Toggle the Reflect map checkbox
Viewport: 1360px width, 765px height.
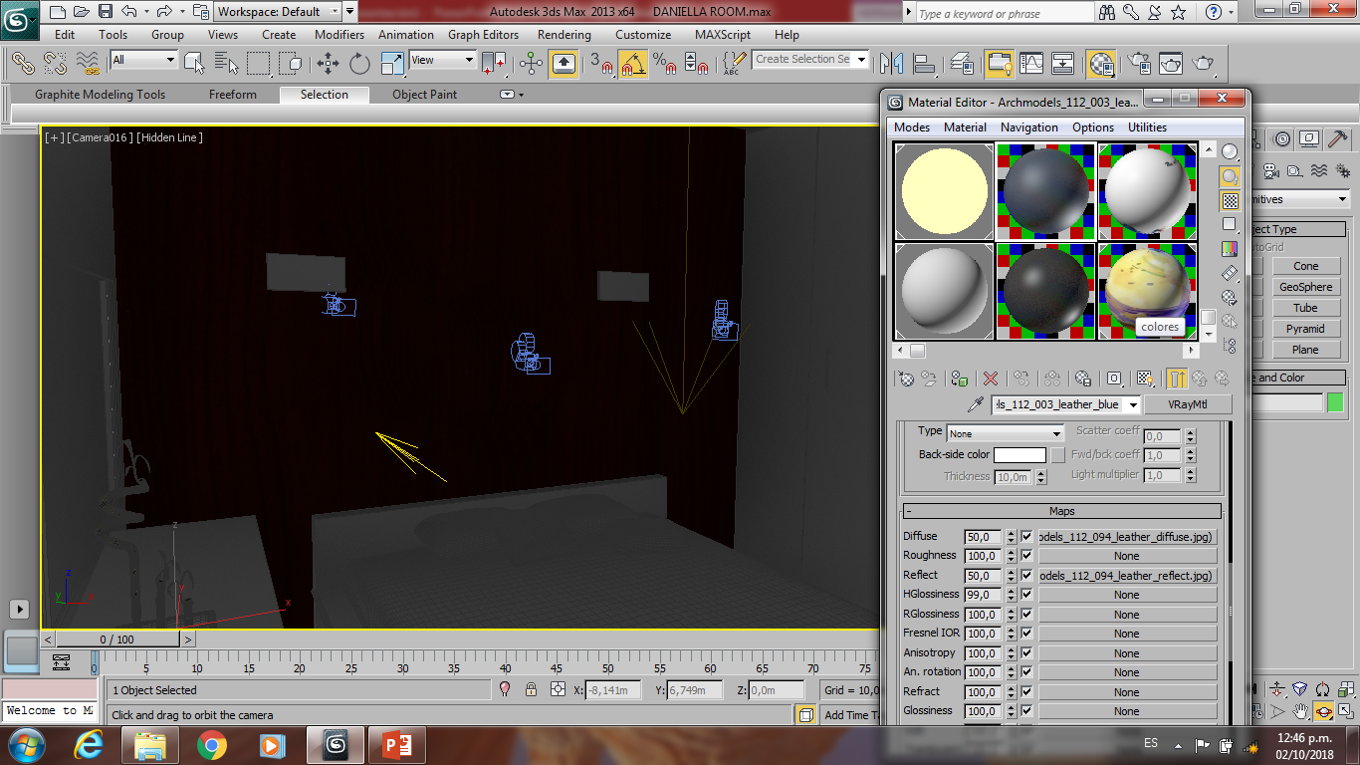(x=1026, y=576)
